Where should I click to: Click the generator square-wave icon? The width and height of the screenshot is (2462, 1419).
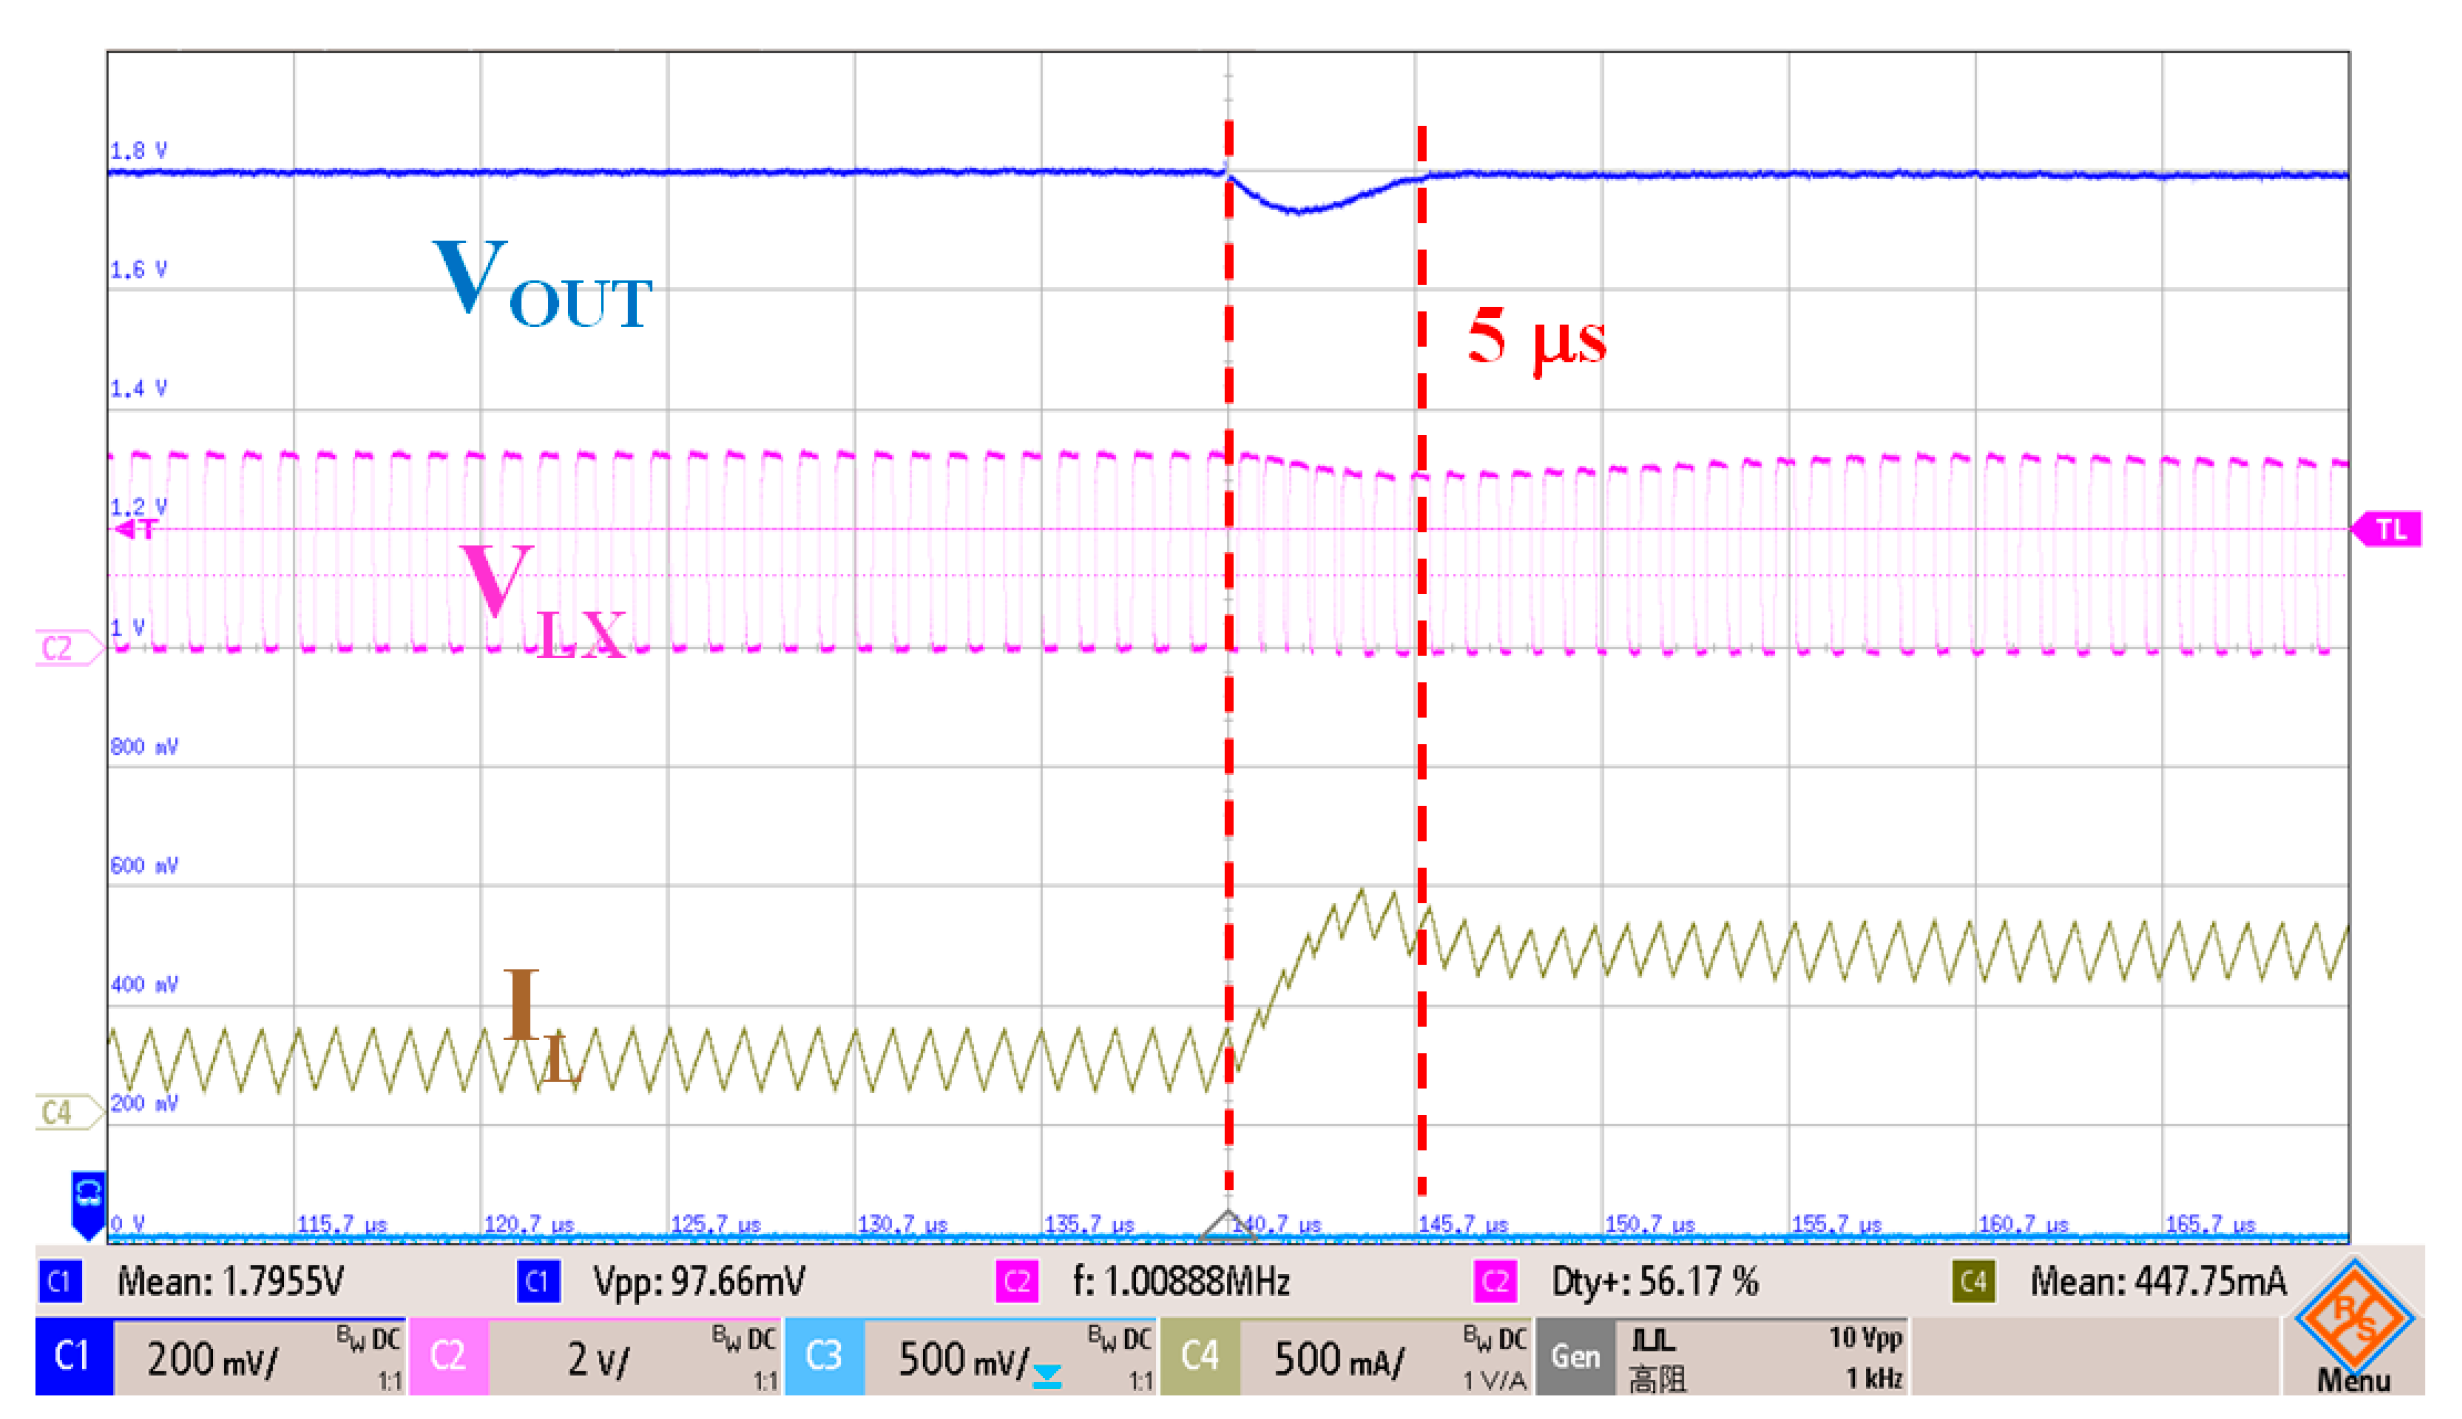pos(1653,1341)
